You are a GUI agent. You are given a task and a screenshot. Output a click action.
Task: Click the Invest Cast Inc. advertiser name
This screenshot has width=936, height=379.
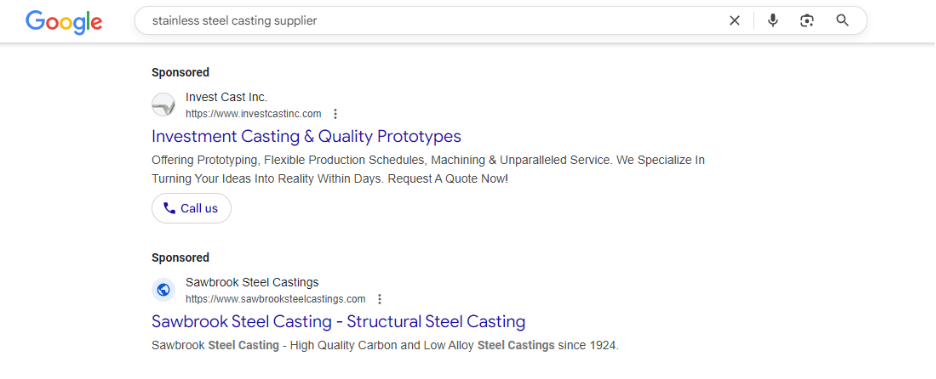226,97
